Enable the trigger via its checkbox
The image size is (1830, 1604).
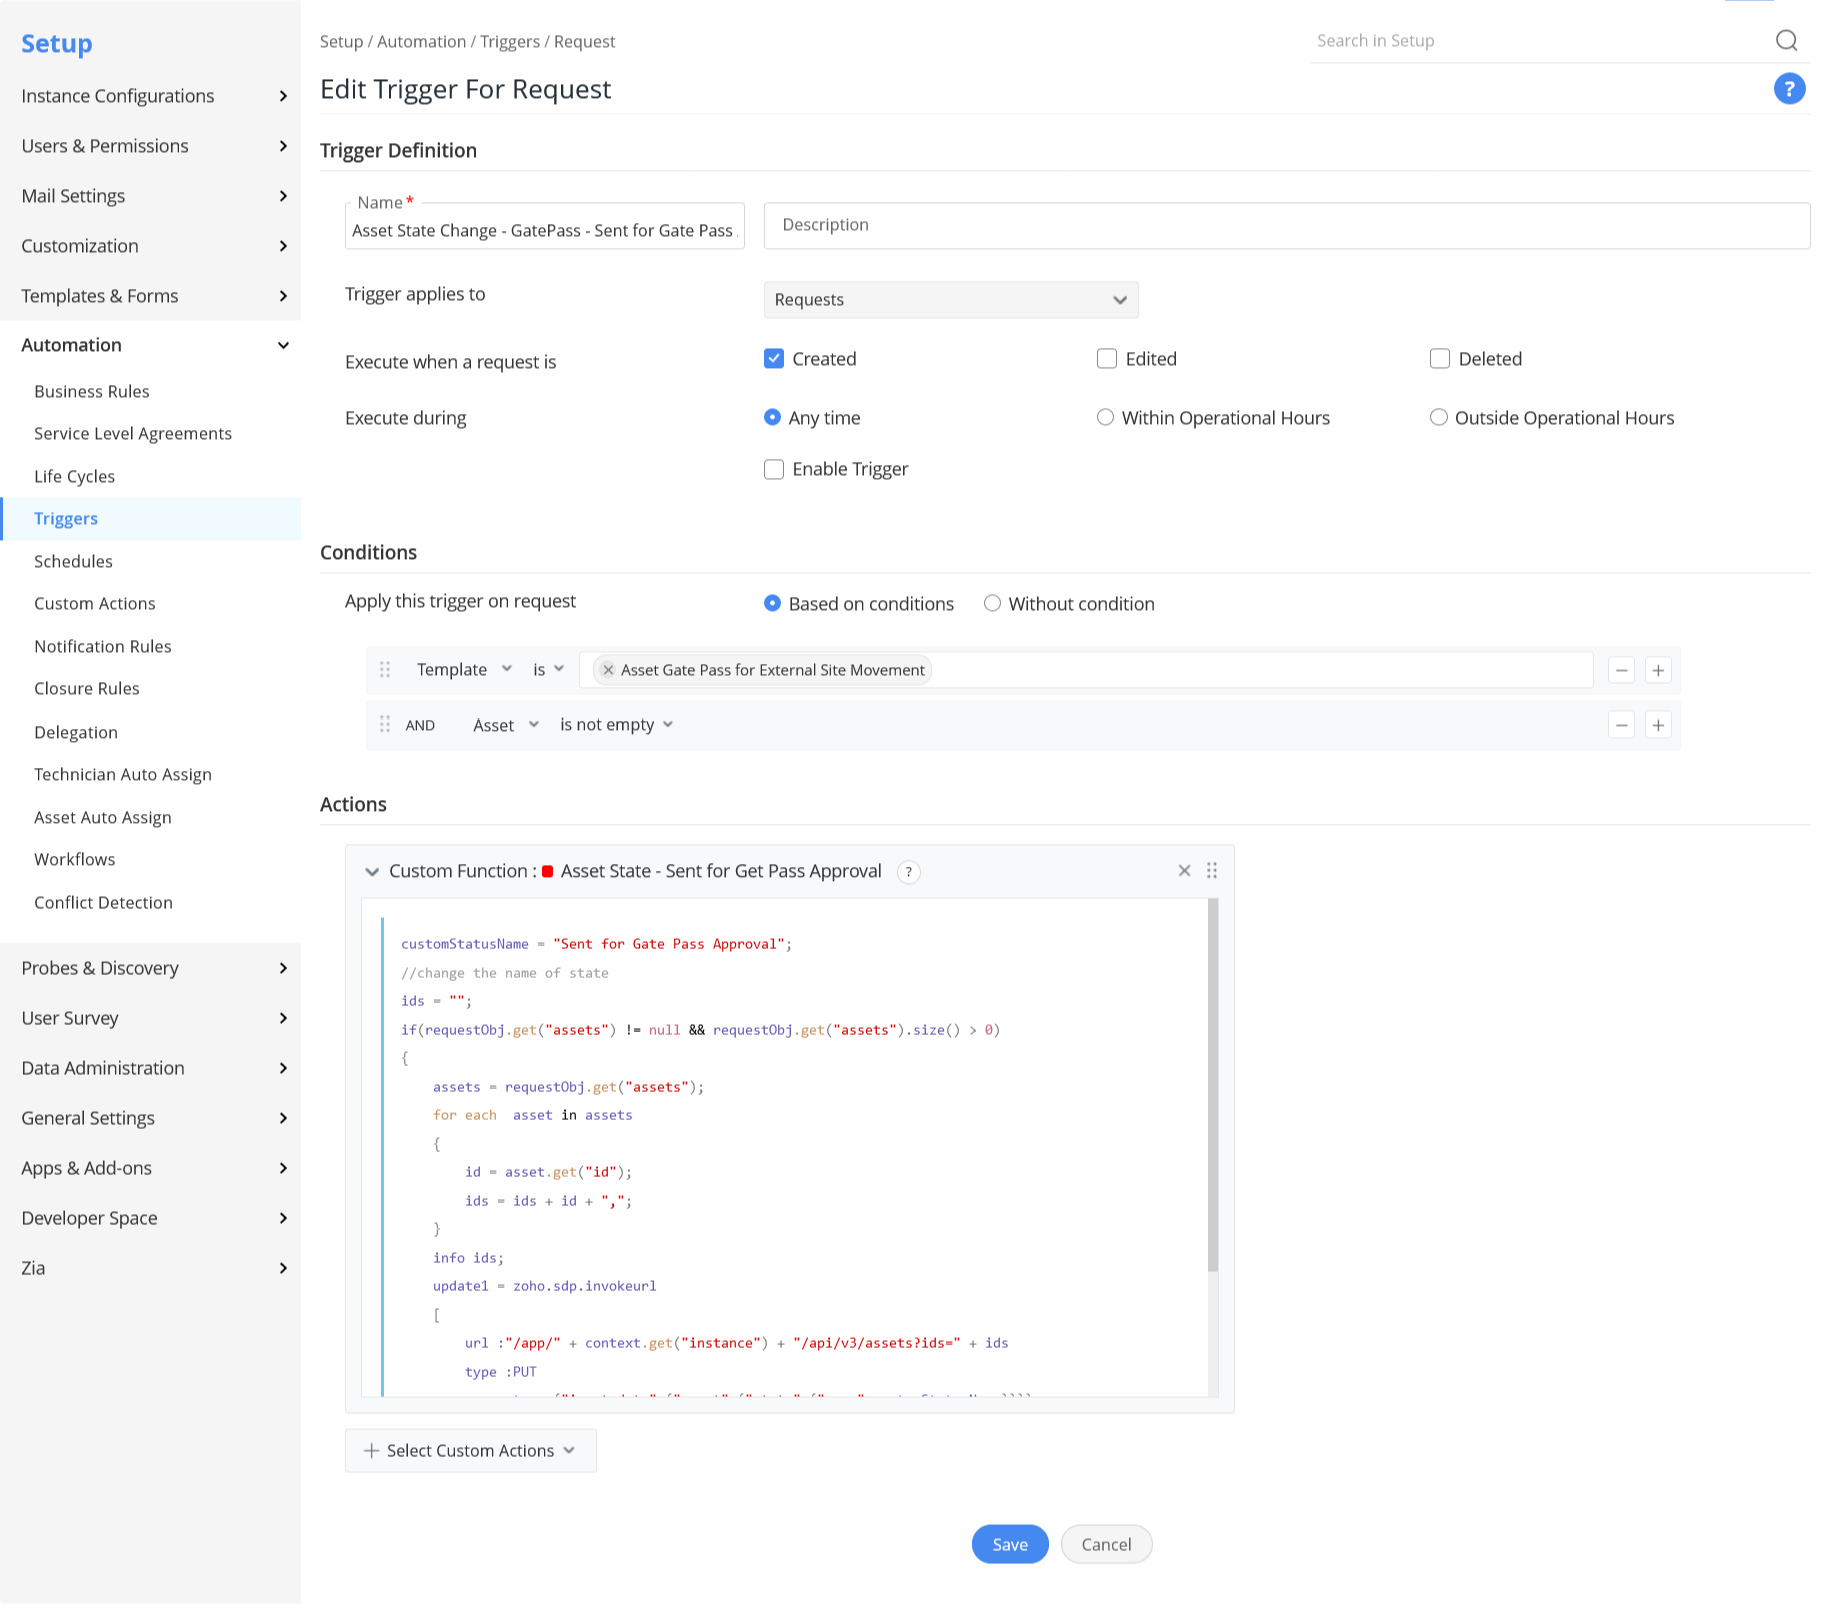pos(774,469)
